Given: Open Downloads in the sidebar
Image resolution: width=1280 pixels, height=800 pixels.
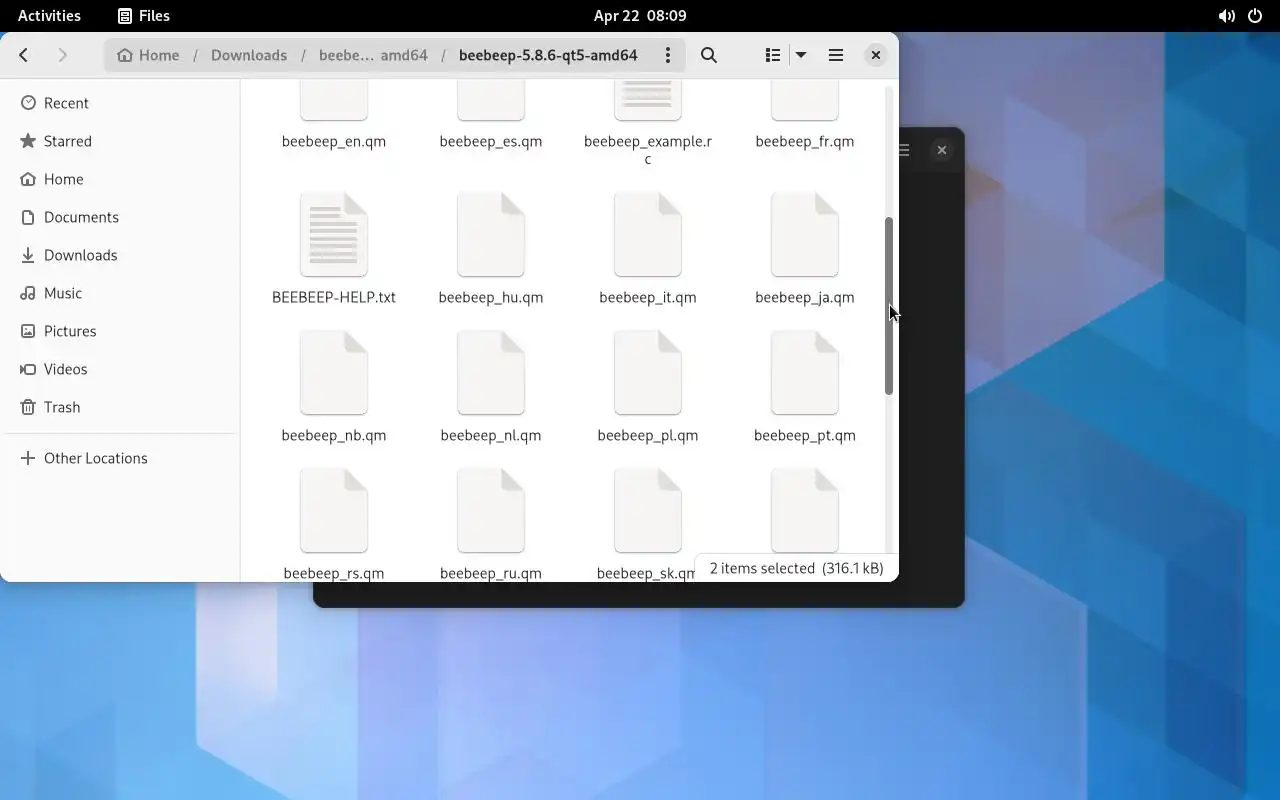Looking at the screenshot, I should pos(120,255).
